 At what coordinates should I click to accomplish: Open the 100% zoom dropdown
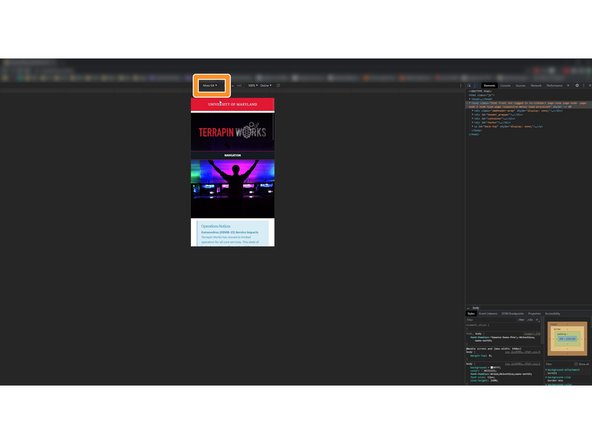coord(253,86)
